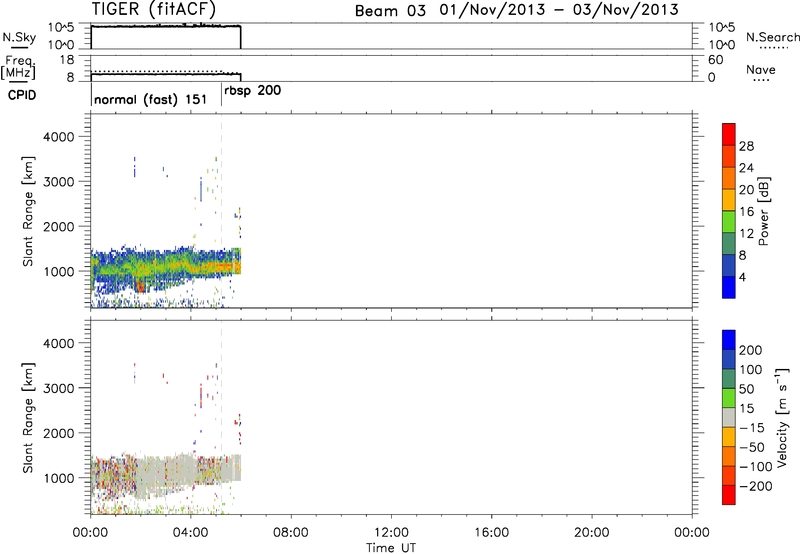This screenshot has height=554, width=800.
Task: Click the Time UT axis title
Action: pyautogui.click(x=391, y=547)
